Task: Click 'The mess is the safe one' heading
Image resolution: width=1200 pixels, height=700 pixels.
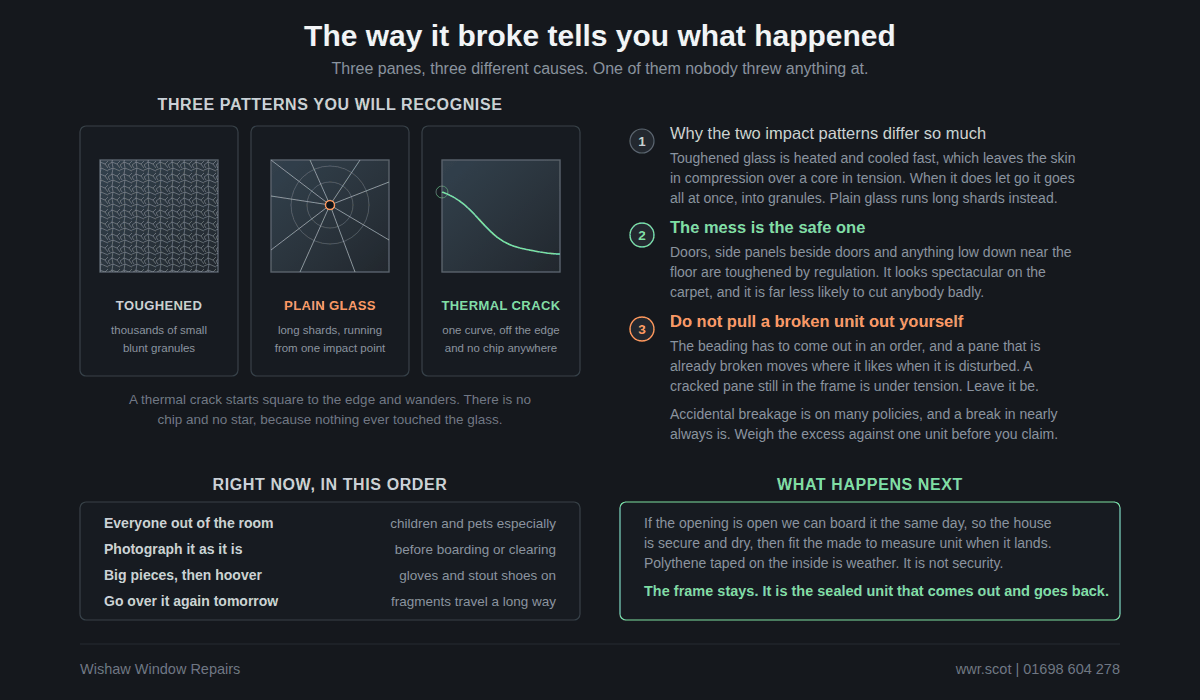Action: point(768,227)
